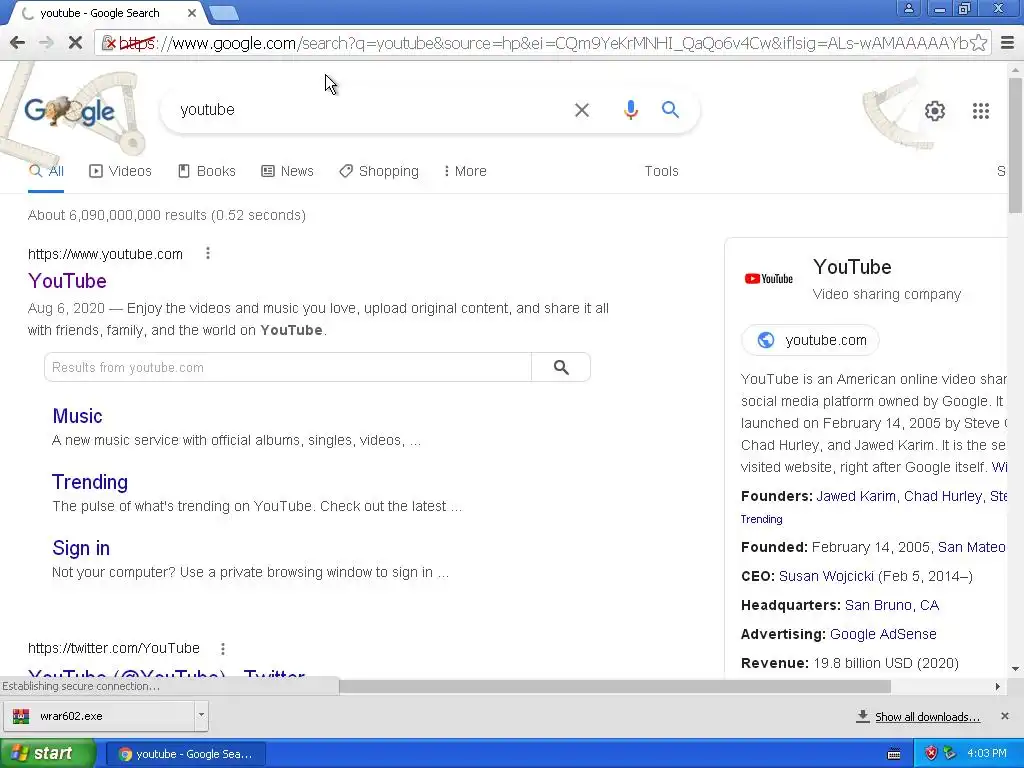Open the Windows start menu
The image size is (1024, 768).
[x=47, y=754]
